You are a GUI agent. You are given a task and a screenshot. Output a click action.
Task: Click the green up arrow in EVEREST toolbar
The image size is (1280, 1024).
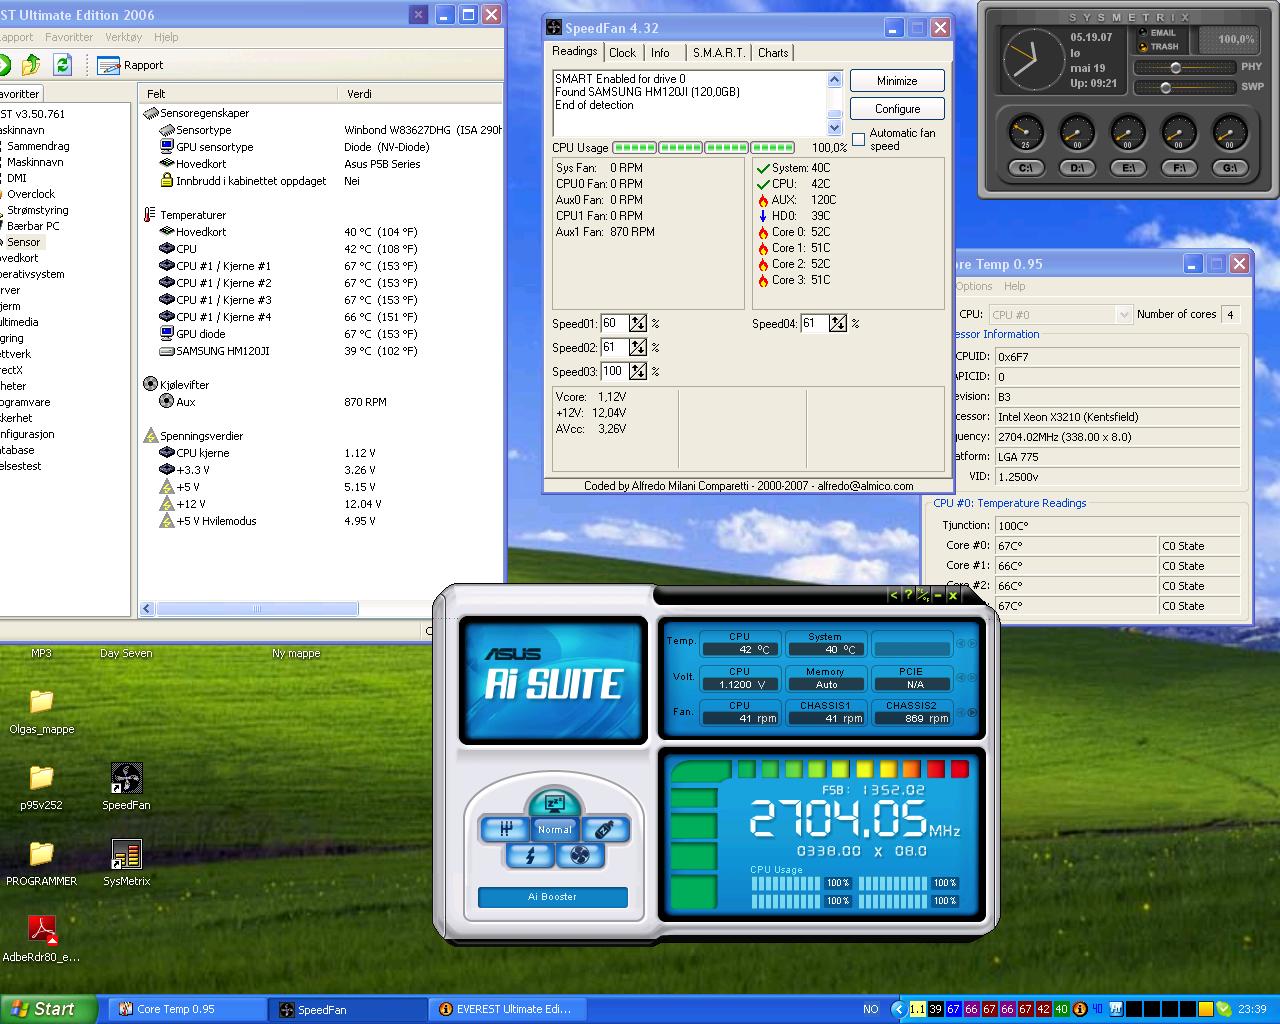[x=31, y=65]
